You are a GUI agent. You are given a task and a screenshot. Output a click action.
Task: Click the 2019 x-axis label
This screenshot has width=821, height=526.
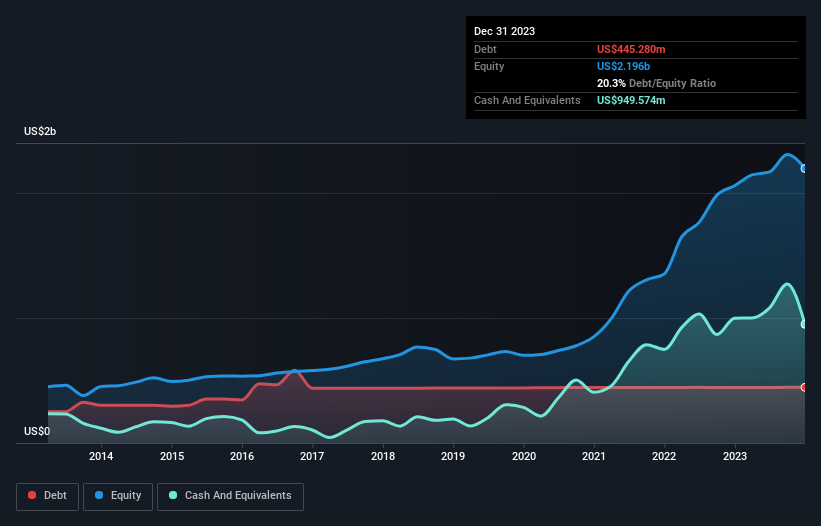pyautogui.click(x=453, y=456)
